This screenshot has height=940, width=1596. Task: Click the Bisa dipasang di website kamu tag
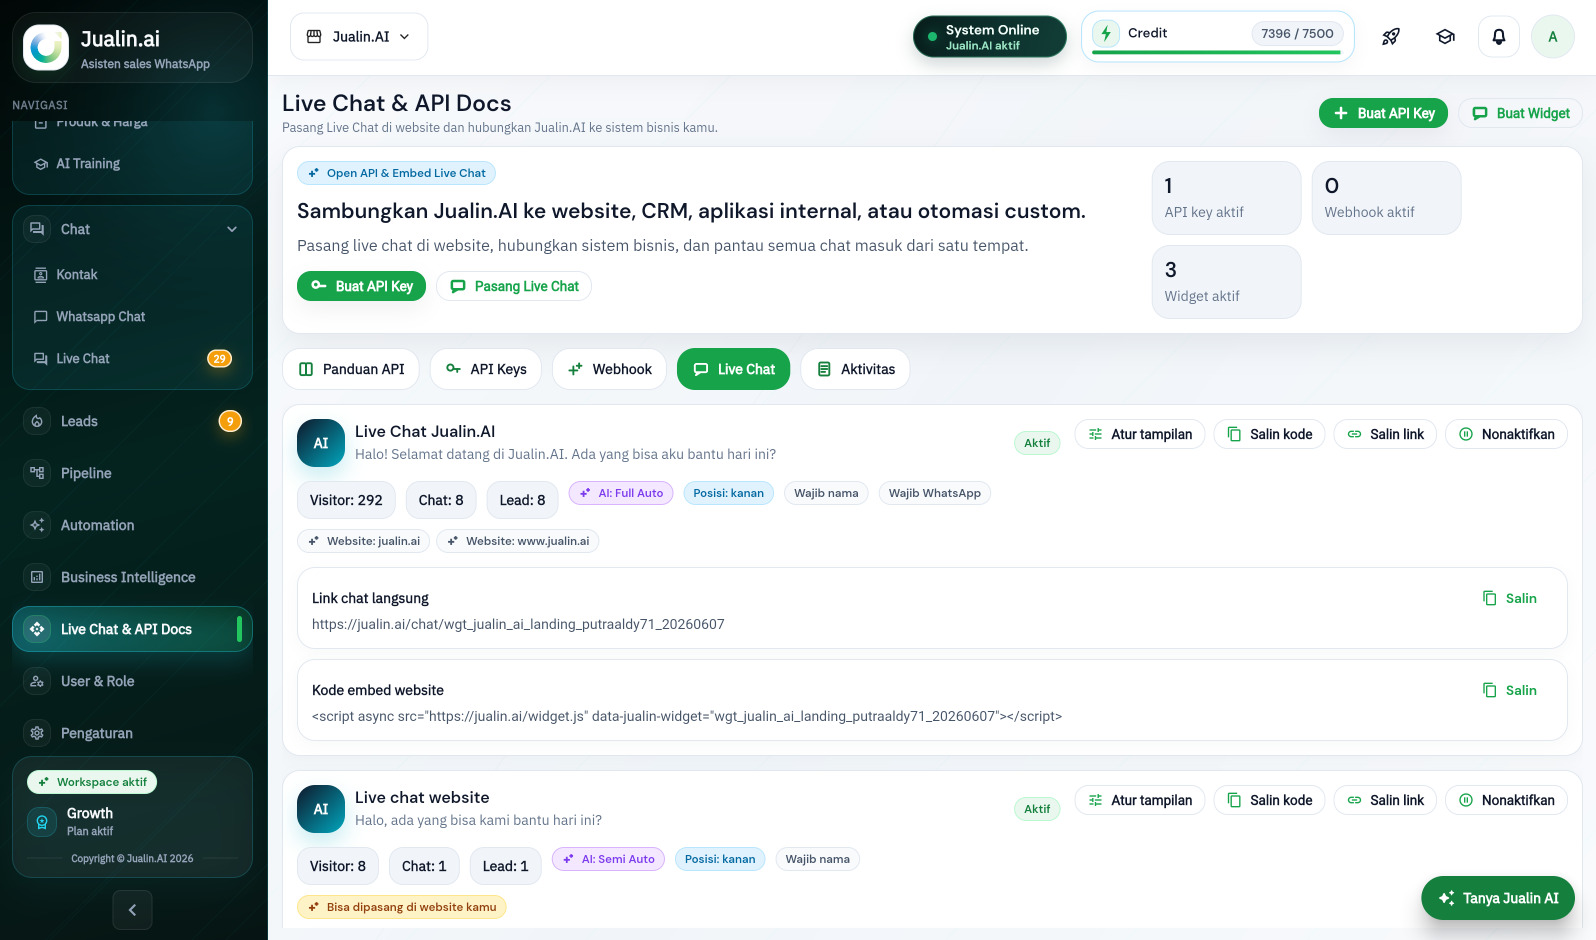pos(402,907)
